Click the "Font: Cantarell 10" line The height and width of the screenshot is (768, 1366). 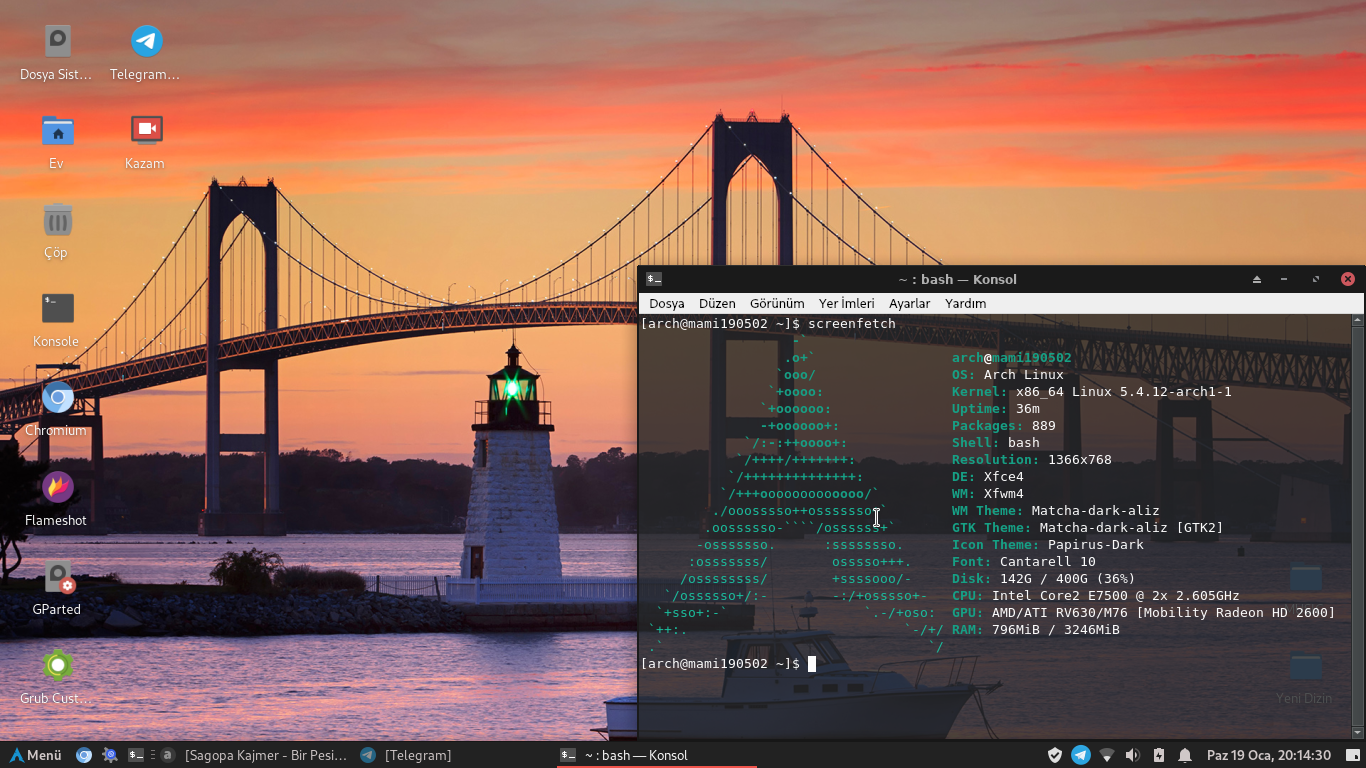click(1024, 562)
